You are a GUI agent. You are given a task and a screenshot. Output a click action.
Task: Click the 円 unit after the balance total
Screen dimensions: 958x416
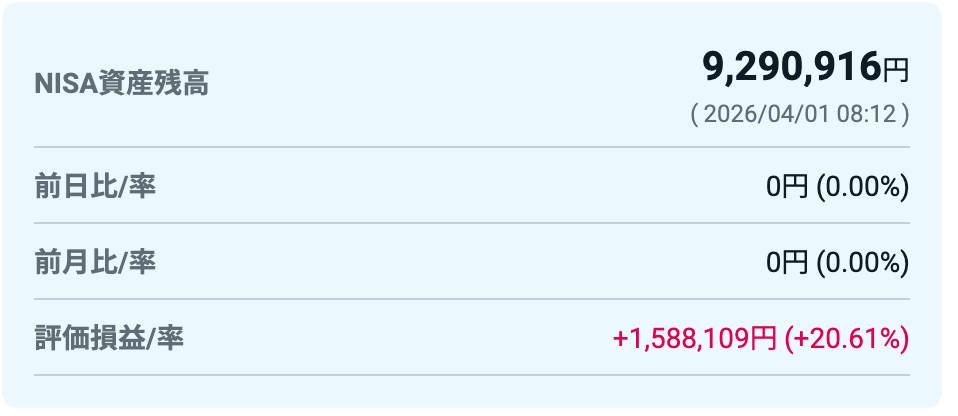tap(896, 70)
